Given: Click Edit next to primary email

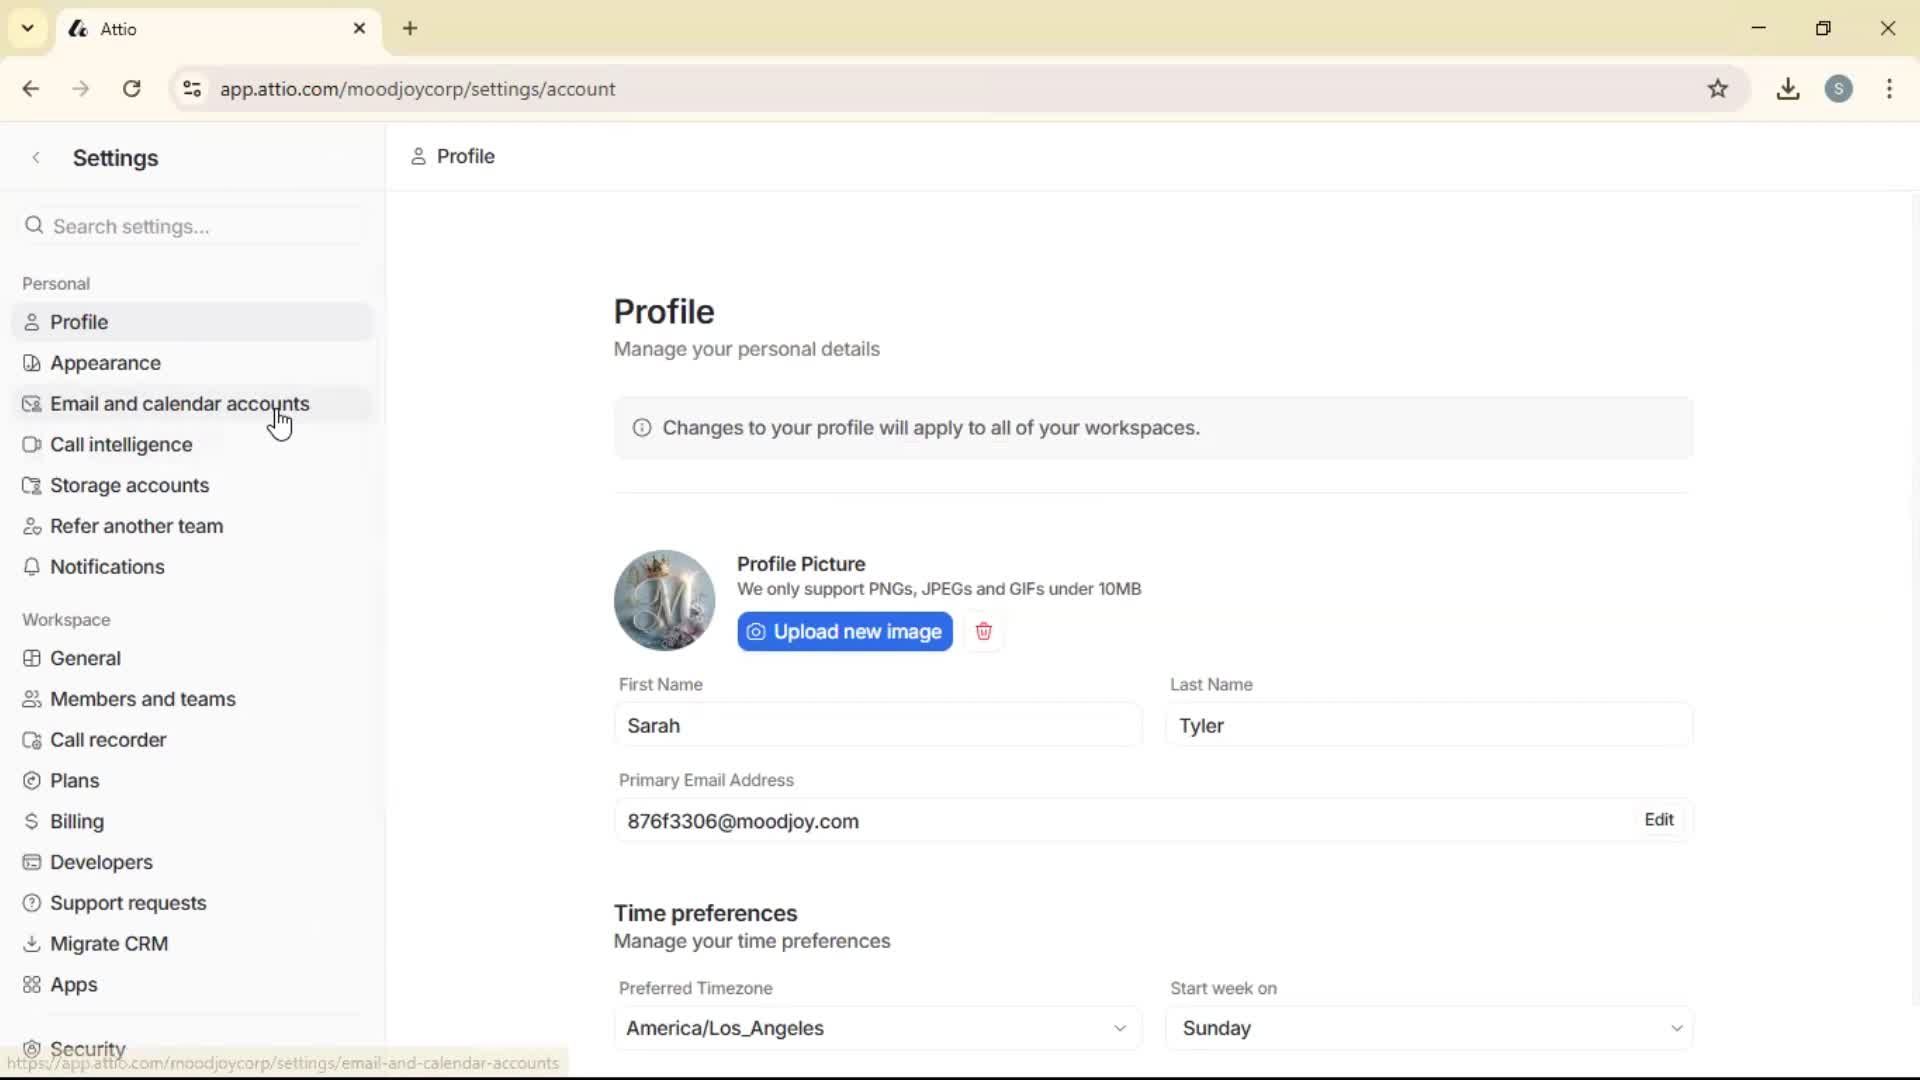Looking at the screenshot, I should (x=1659, y=820).
